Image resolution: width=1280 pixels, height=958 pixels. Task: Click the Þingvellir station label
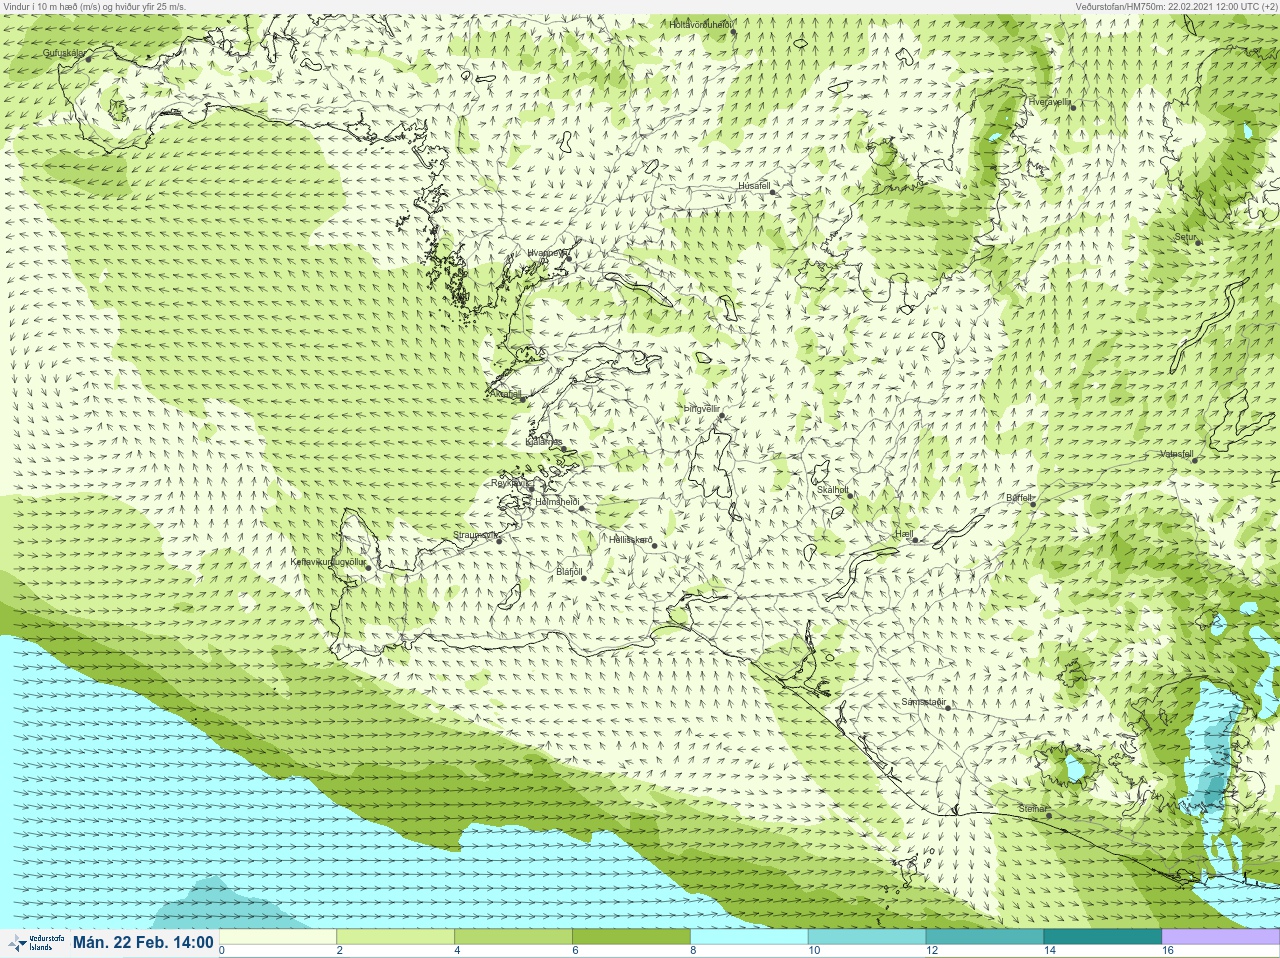coord(702,409)
